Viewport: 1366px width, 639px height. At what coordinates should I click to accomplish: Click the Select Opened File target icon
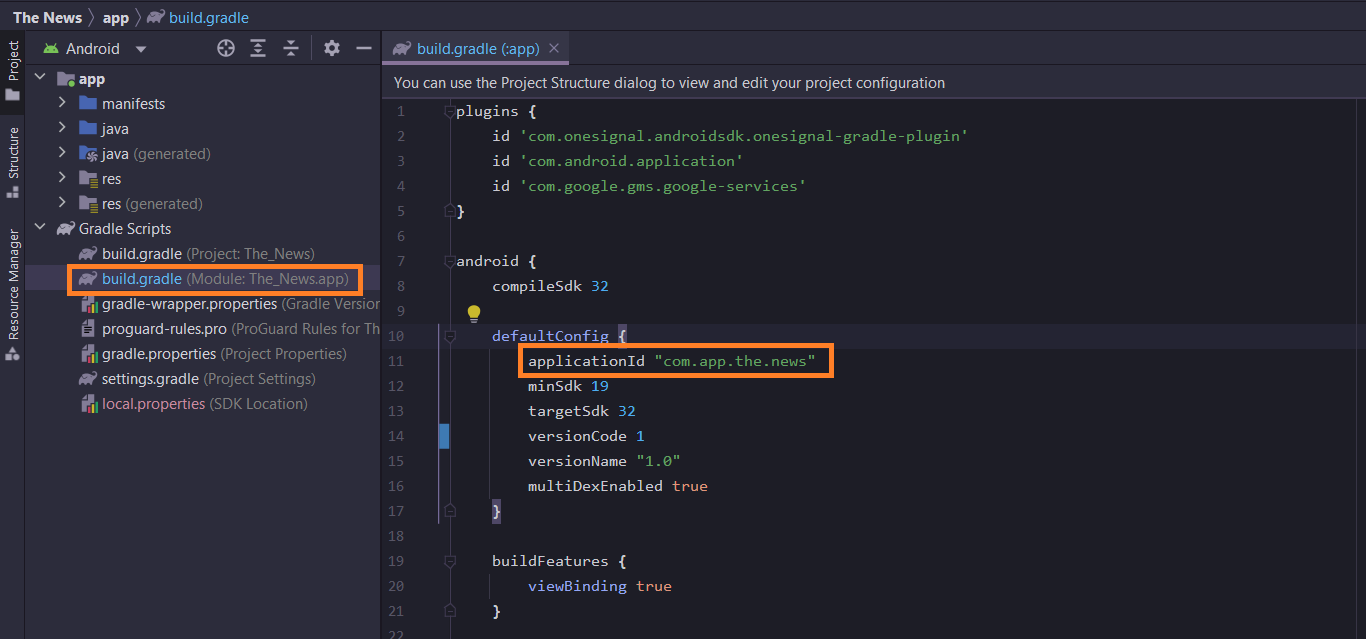click(x=226, y=48)
